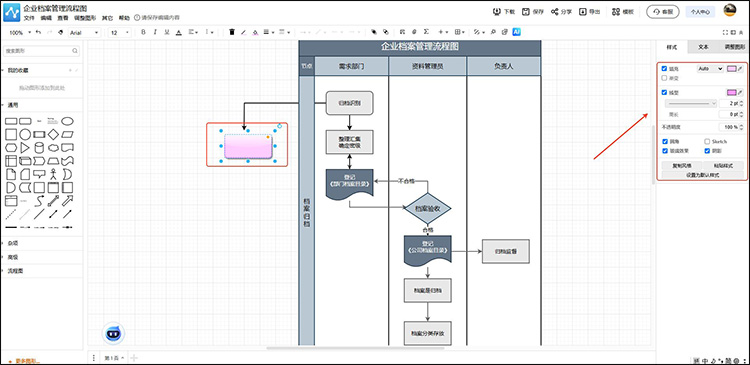Pick the cylinder shape from the palette

(39, 147)
